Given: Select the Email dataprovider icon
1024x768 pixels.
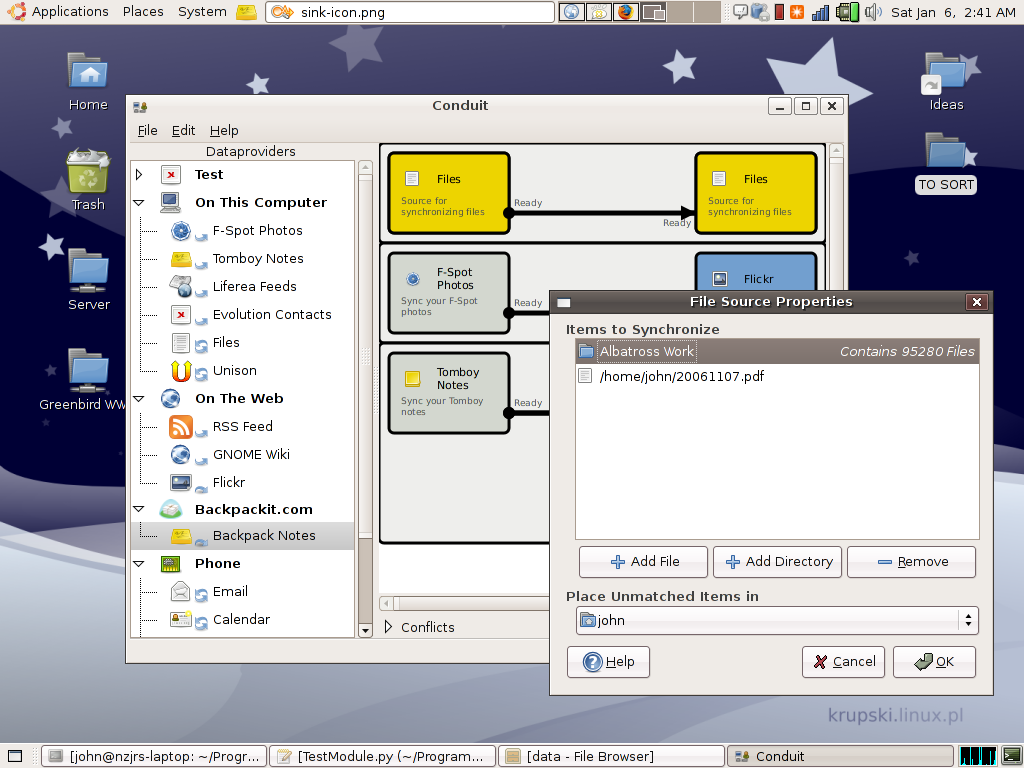Looking at the screenshot, I should tap(181, 592).
